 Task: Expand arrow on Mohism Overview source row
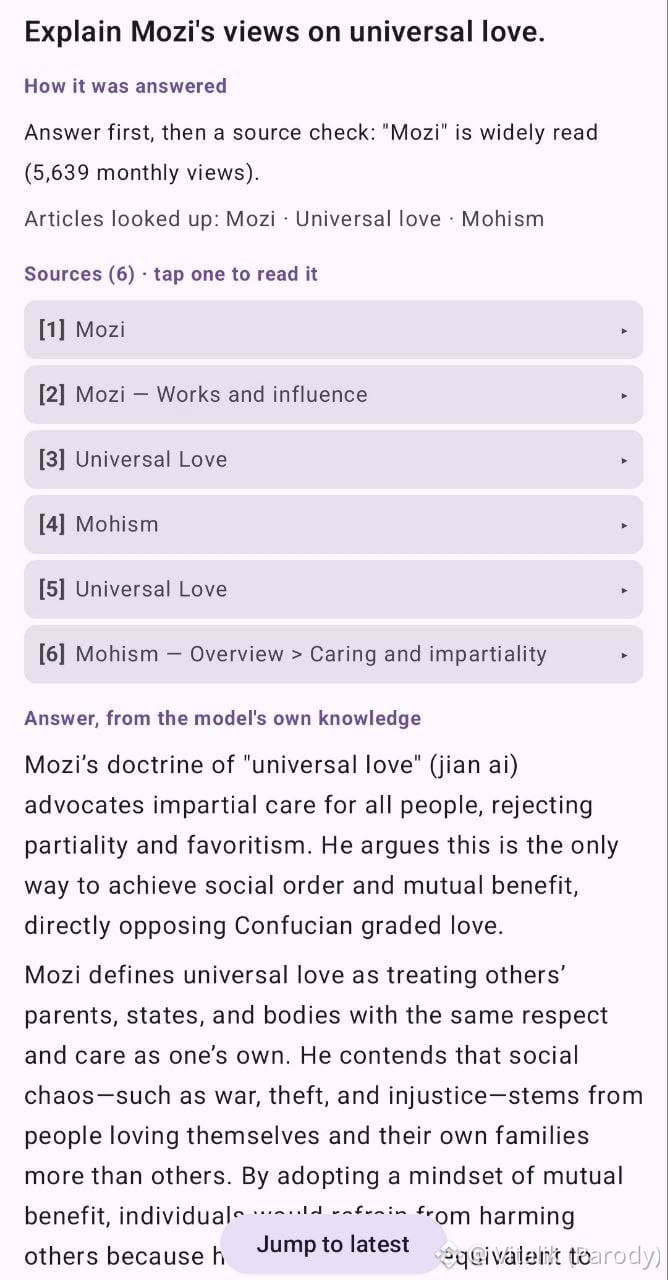click(x=624, y=655)
